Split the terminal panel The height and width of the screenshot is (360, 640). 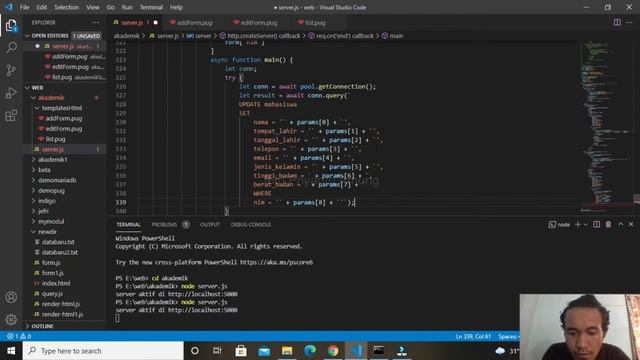596,224
